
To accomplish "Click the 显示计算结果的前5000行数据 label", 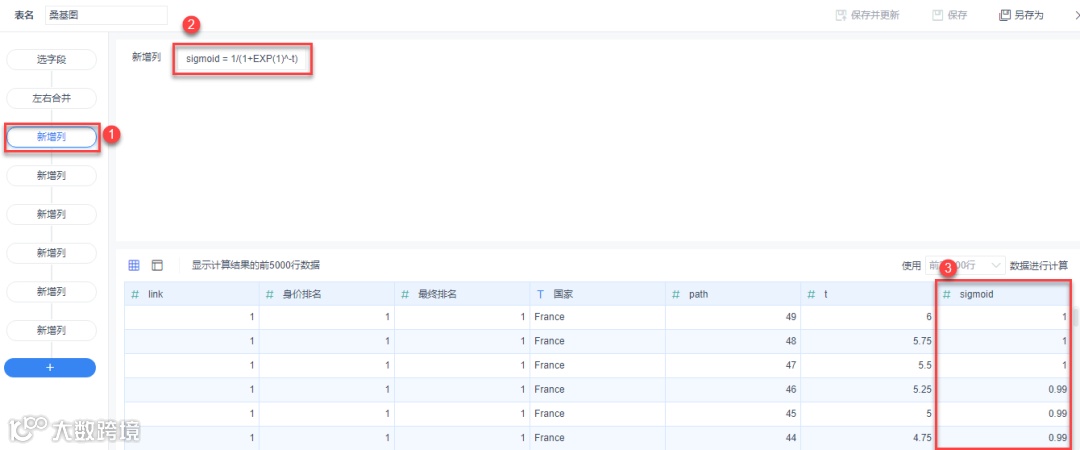I will pyautogui.click(x=255, y=265).
